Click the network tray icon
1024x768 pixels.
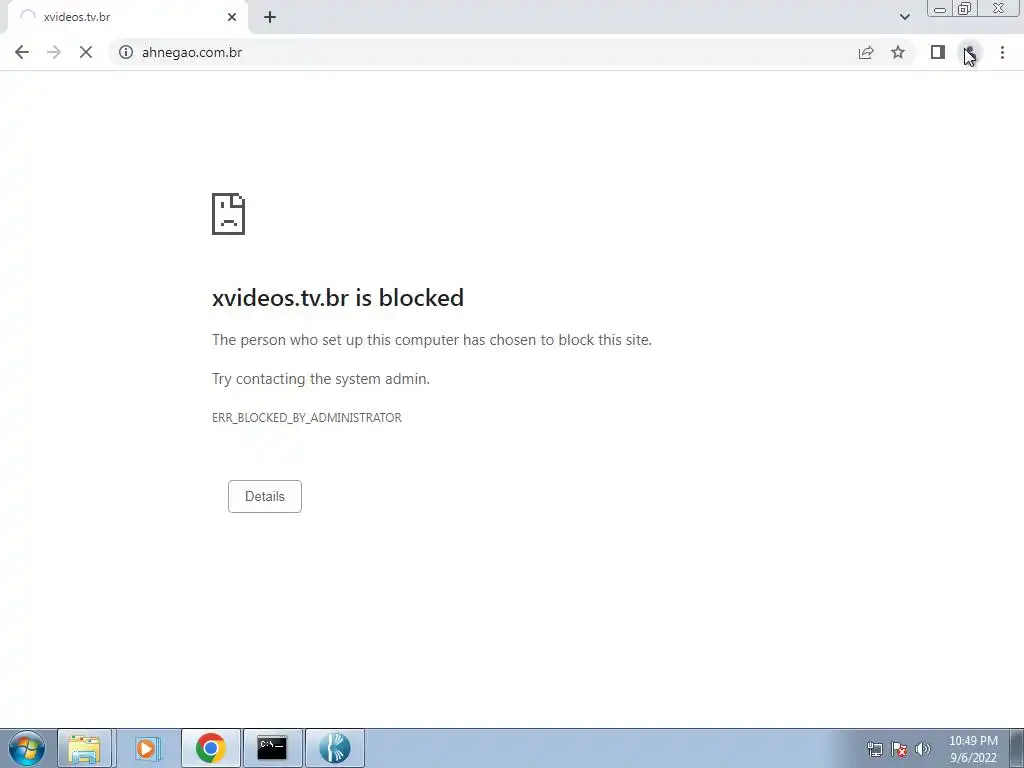pos(874,749)
